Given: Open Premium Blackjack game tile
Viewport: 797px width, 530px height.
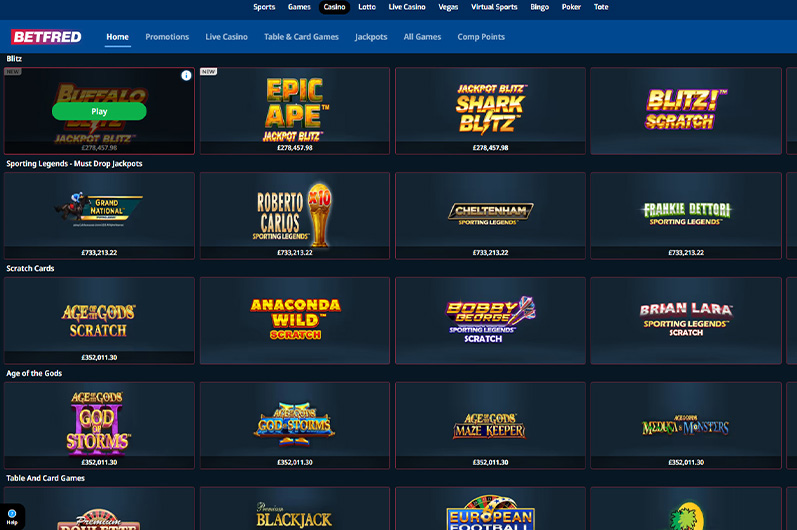Looking at the screenshot, I should 295,509.
